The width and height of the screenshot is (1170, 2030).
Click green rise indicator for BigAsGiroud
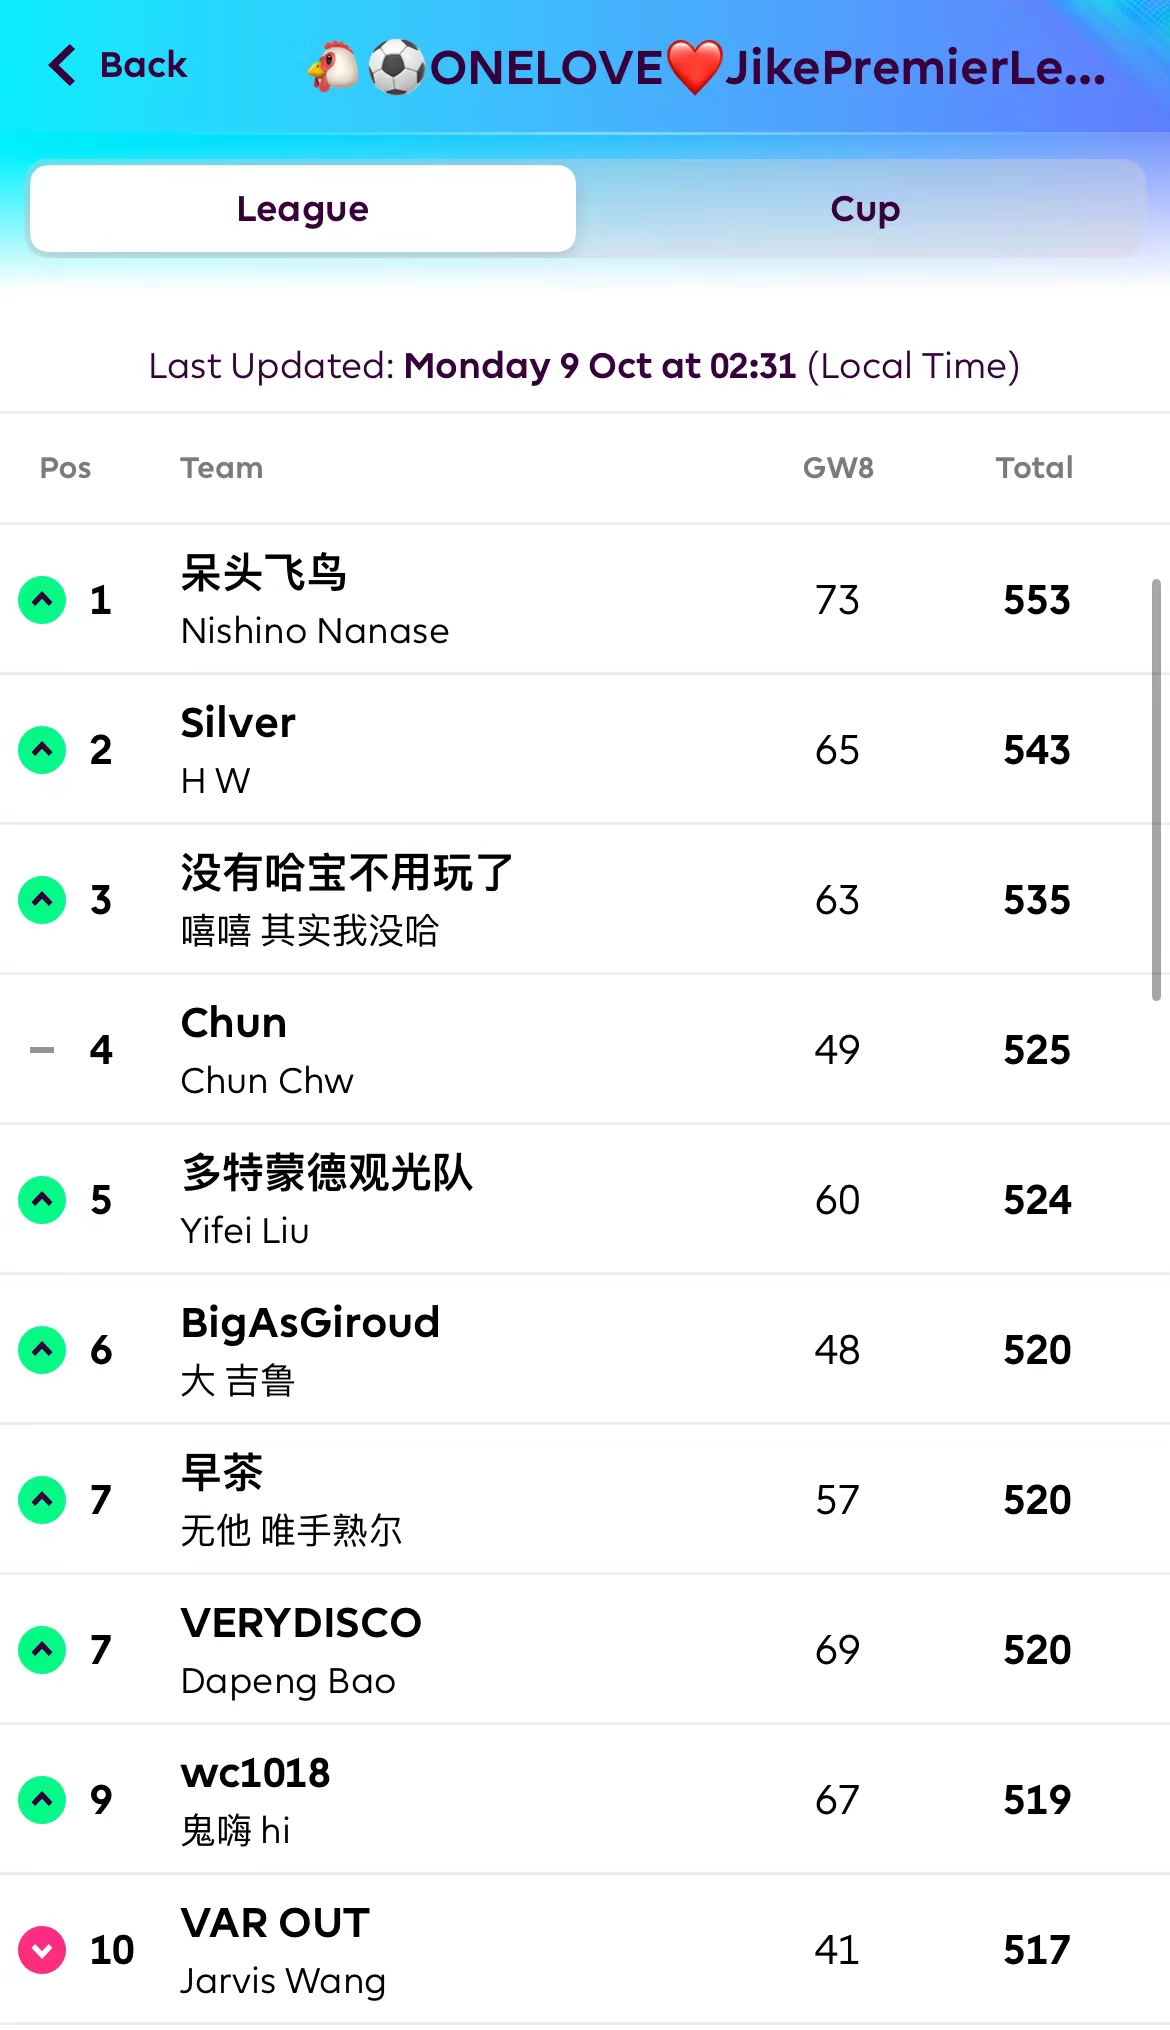(x=42, y=1350)
